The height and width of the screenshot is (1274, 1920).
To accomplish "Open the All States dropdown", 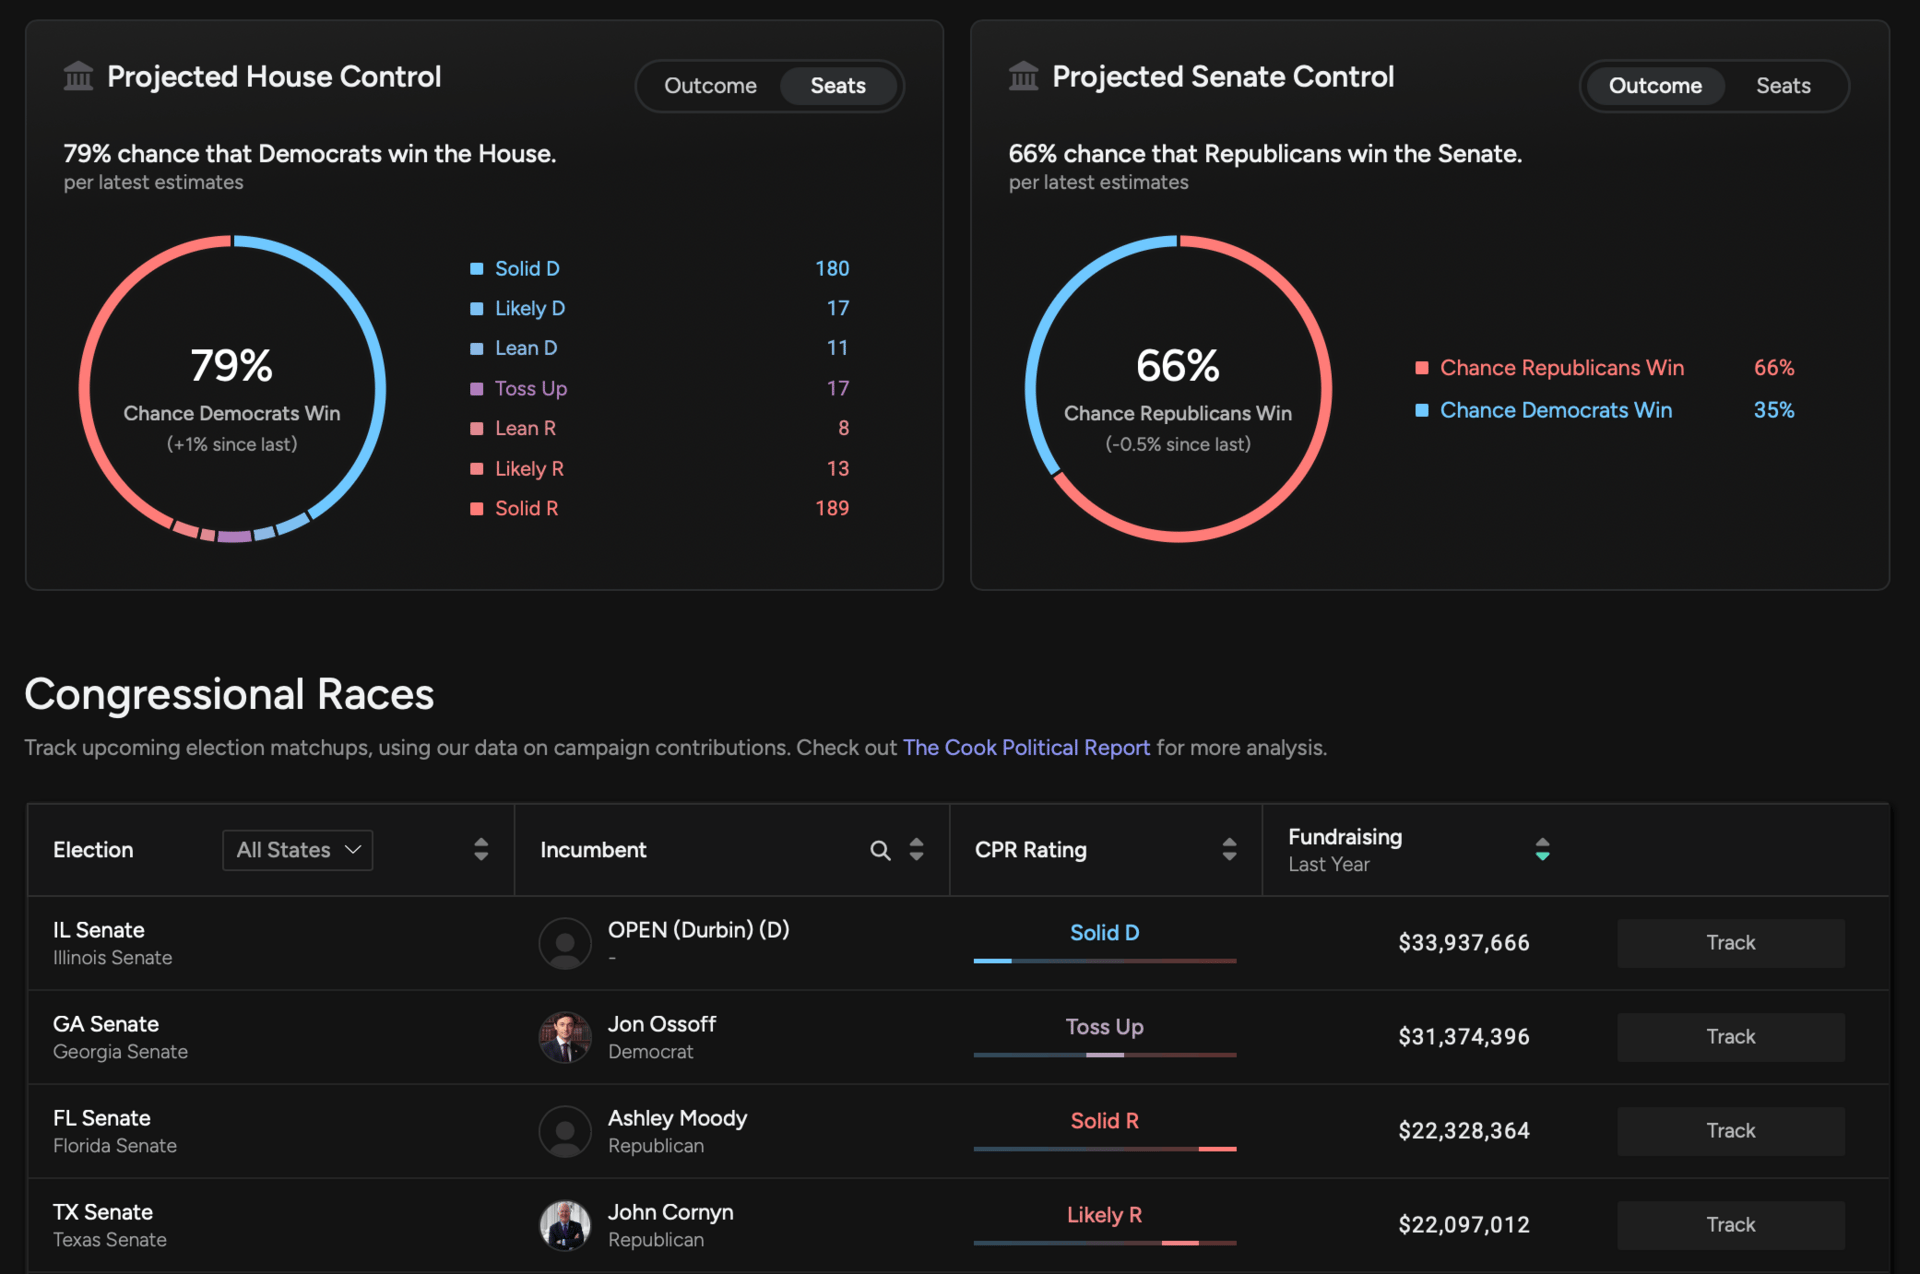I will tap(298, 850).
